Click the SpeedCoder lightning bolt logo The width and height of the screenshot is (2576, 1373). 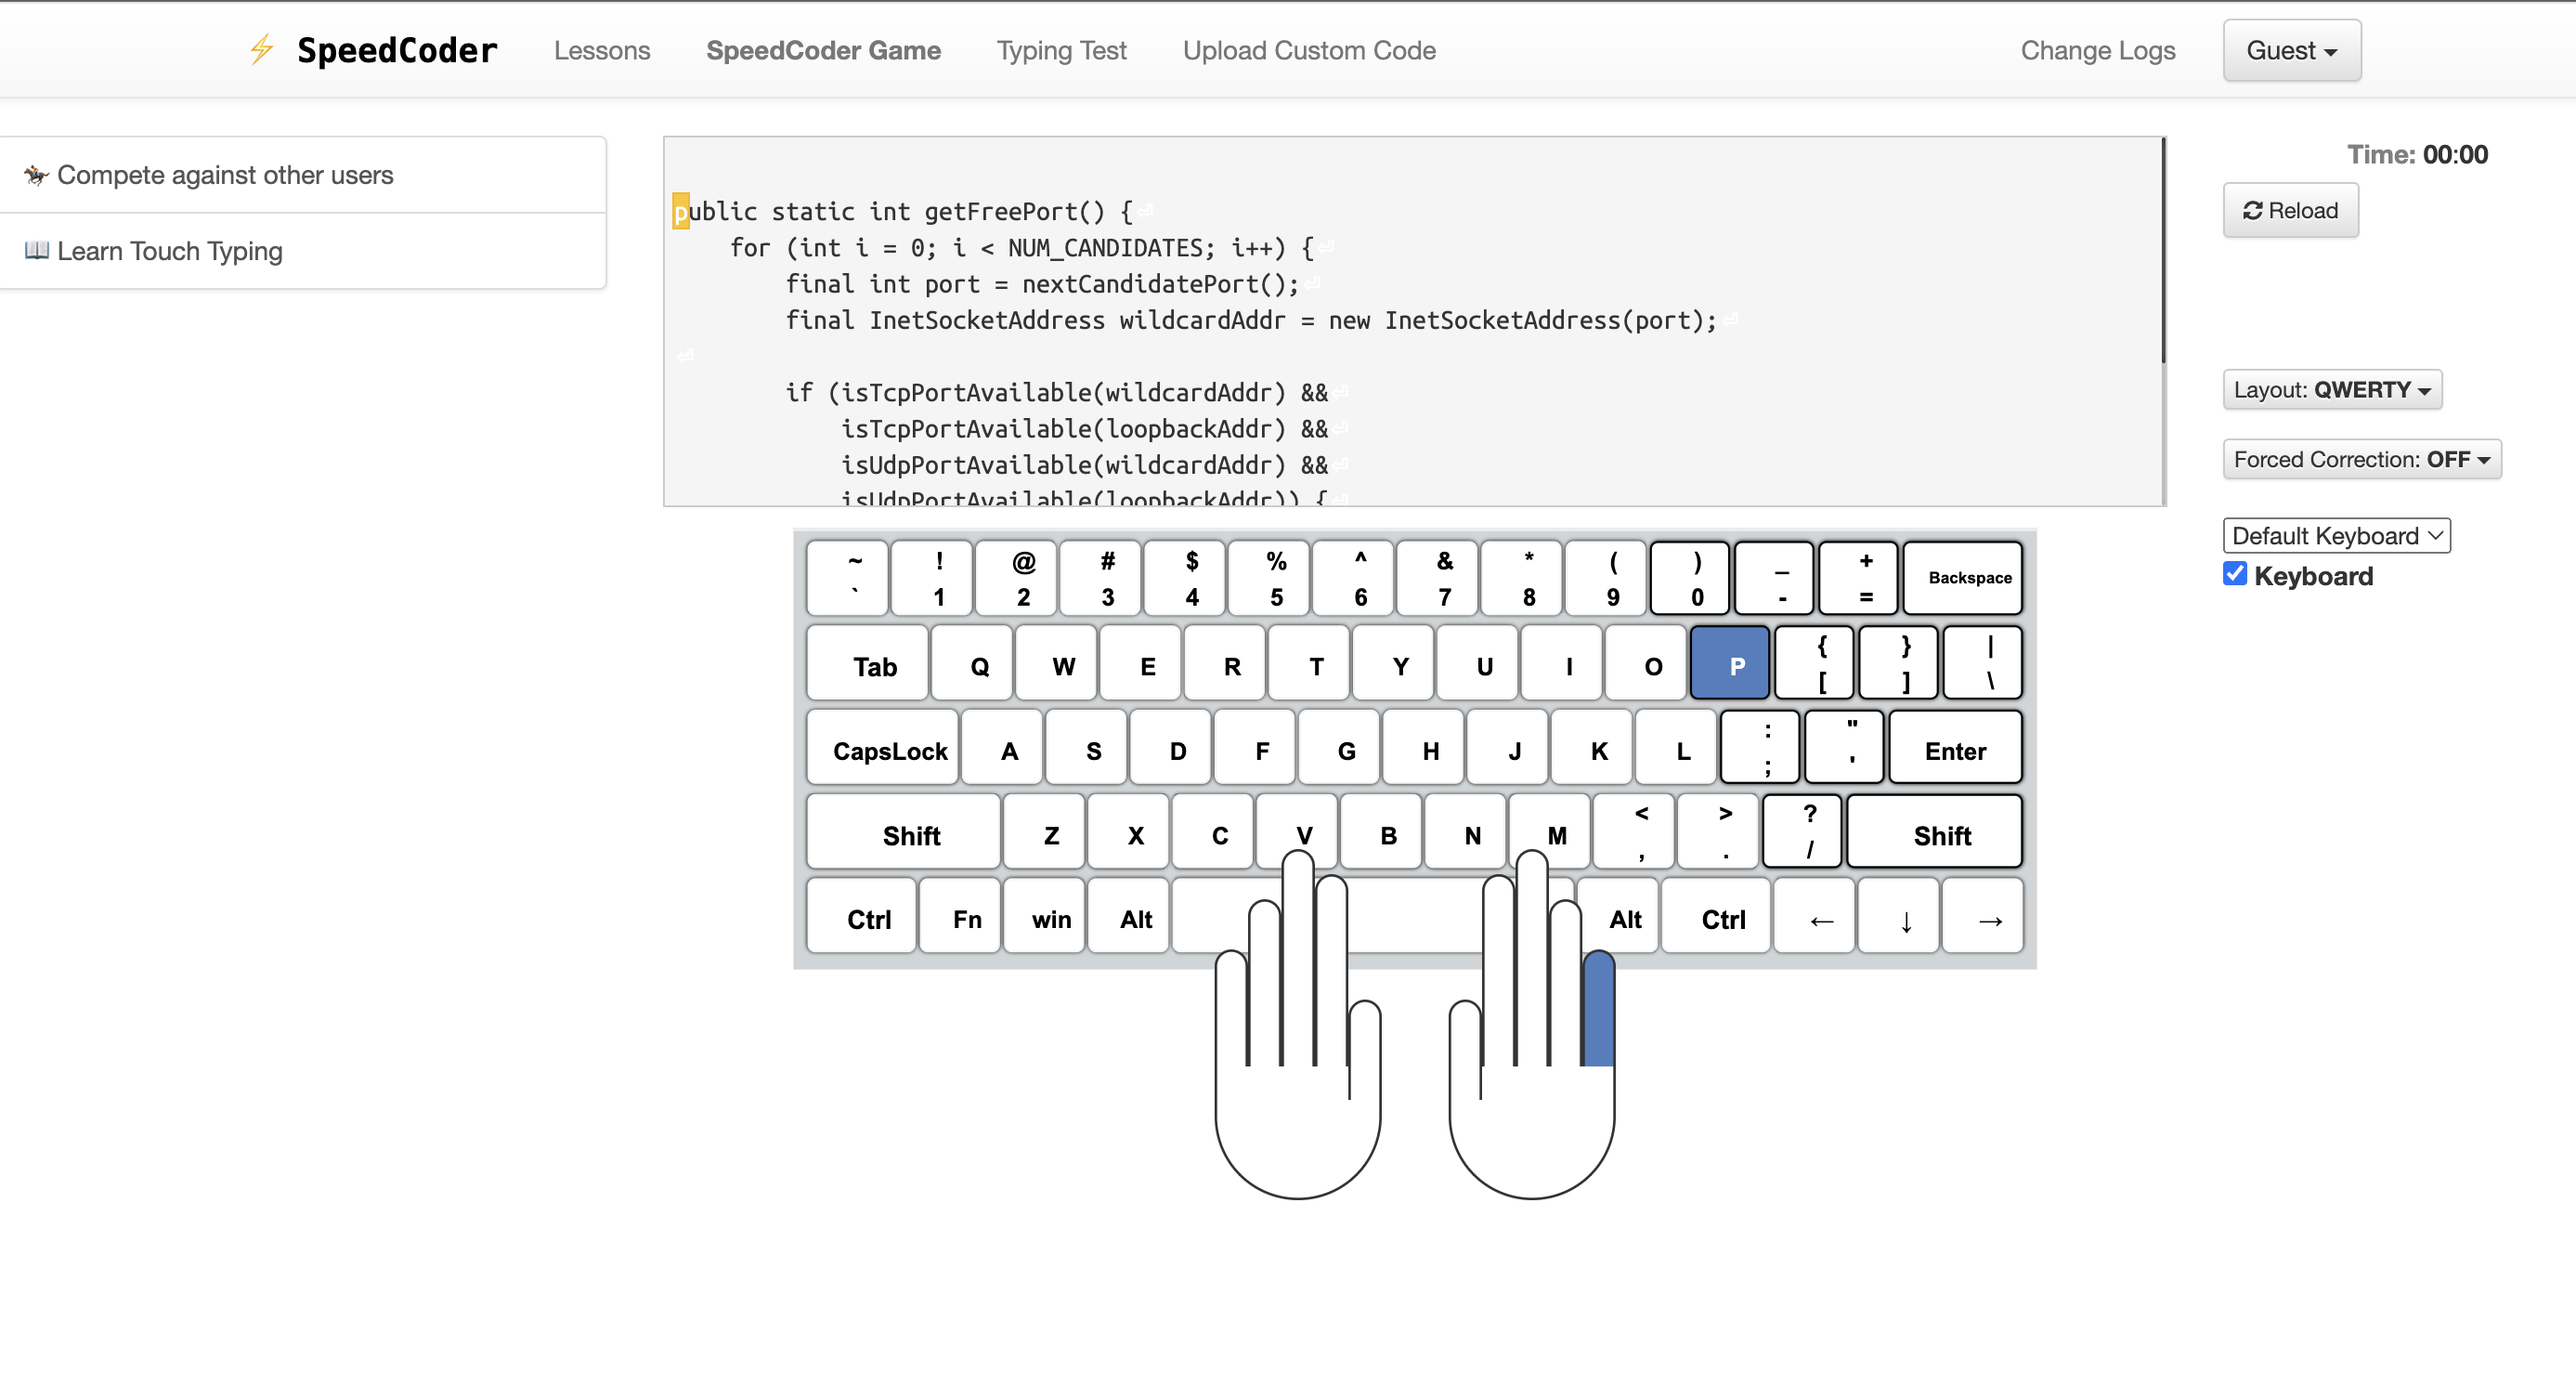(x=262, y=49)
